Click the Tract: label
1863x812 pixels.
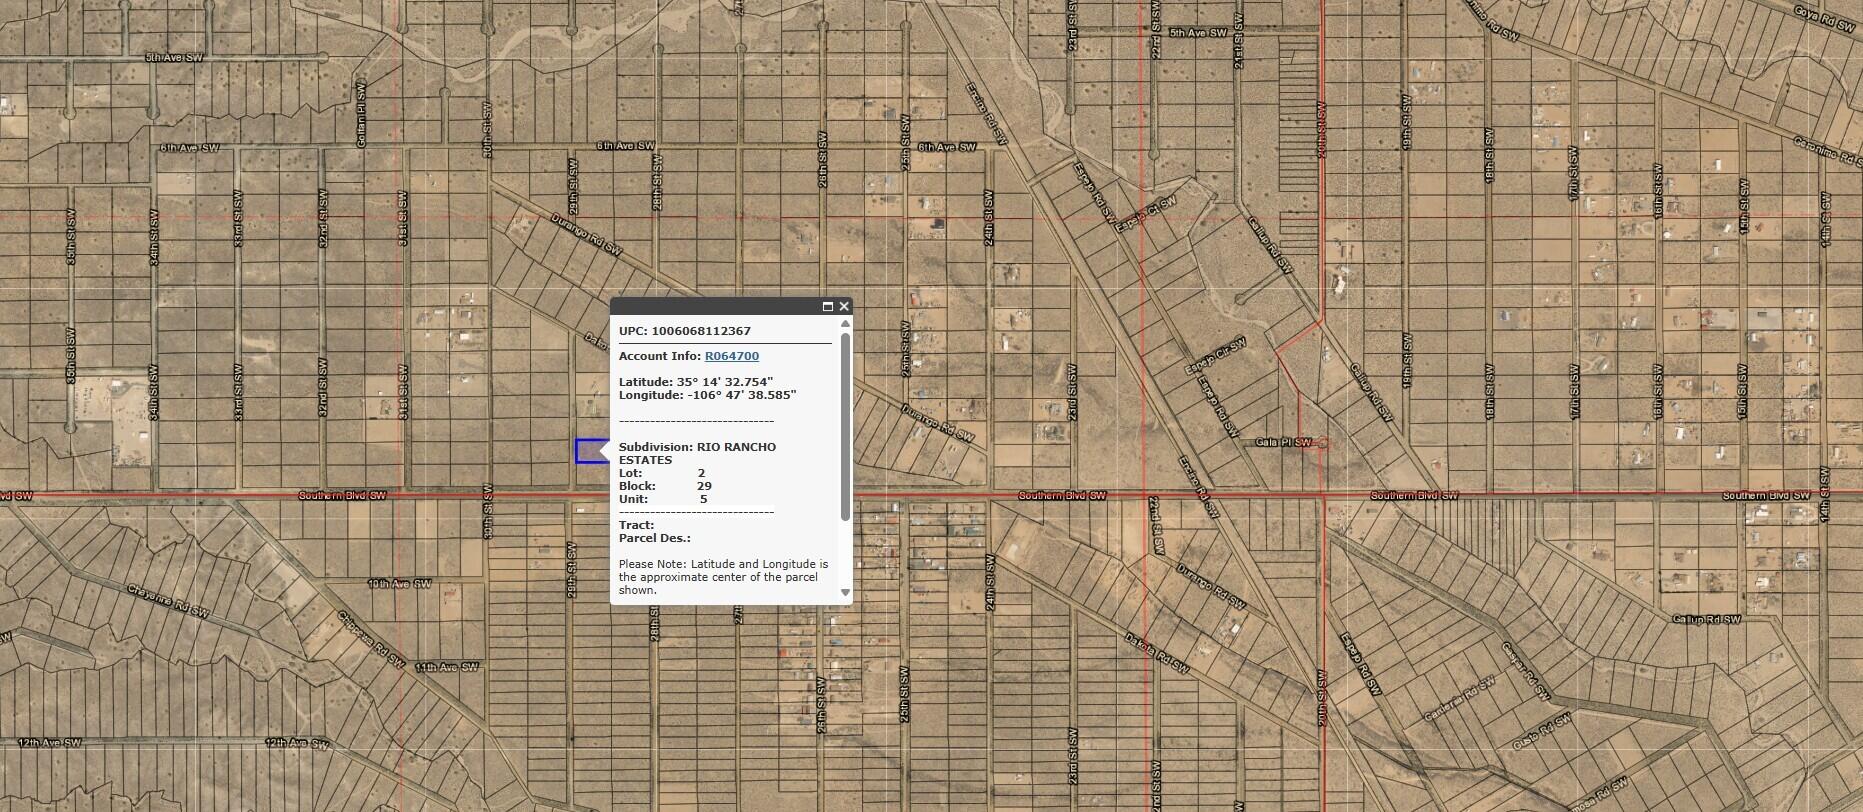coord(637,525)
